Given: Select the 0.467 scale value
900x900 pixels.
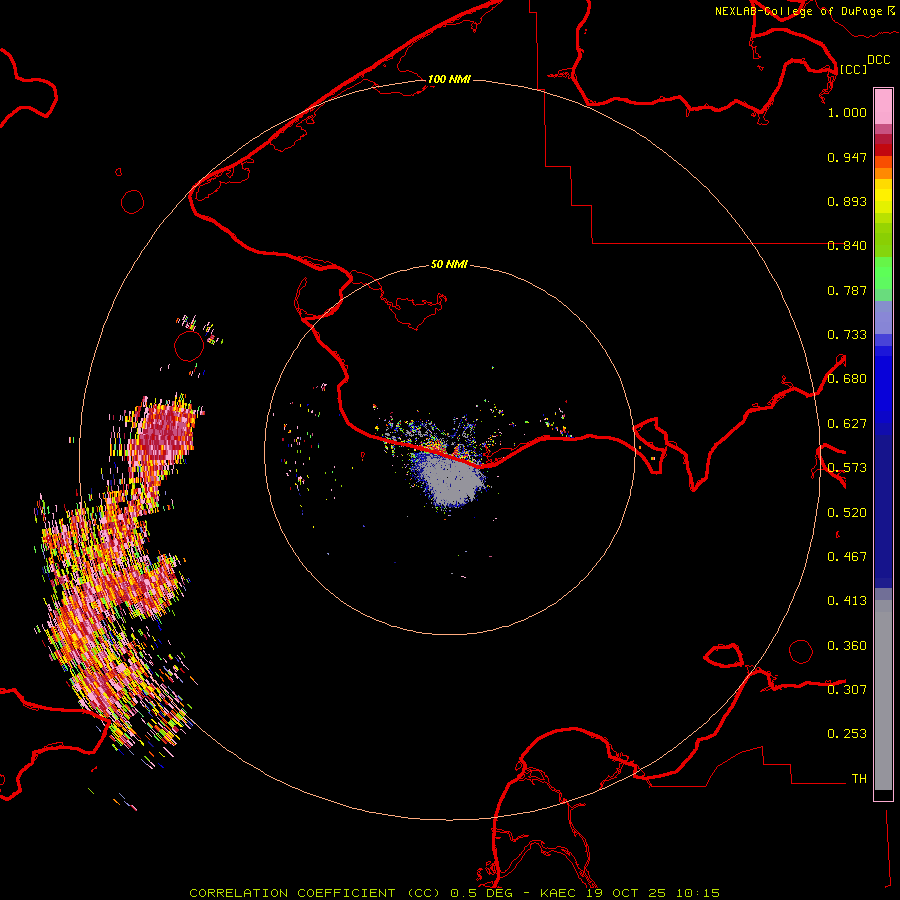Looking at the screenshot, I should pyautogui.click(x=847, y=557).
